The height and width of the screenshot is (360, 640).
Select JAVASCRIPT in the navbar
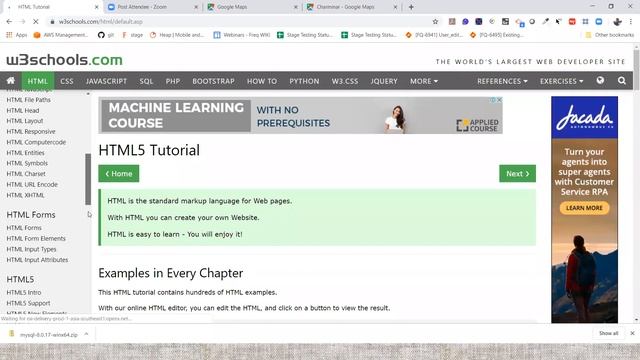[106, 81]
